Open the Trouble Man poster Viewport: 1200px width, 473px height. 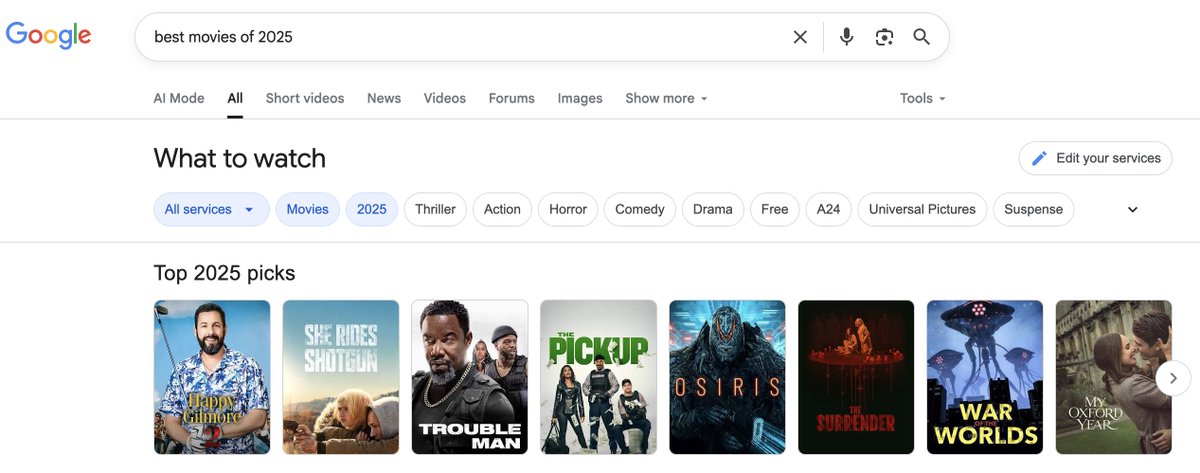470,377
